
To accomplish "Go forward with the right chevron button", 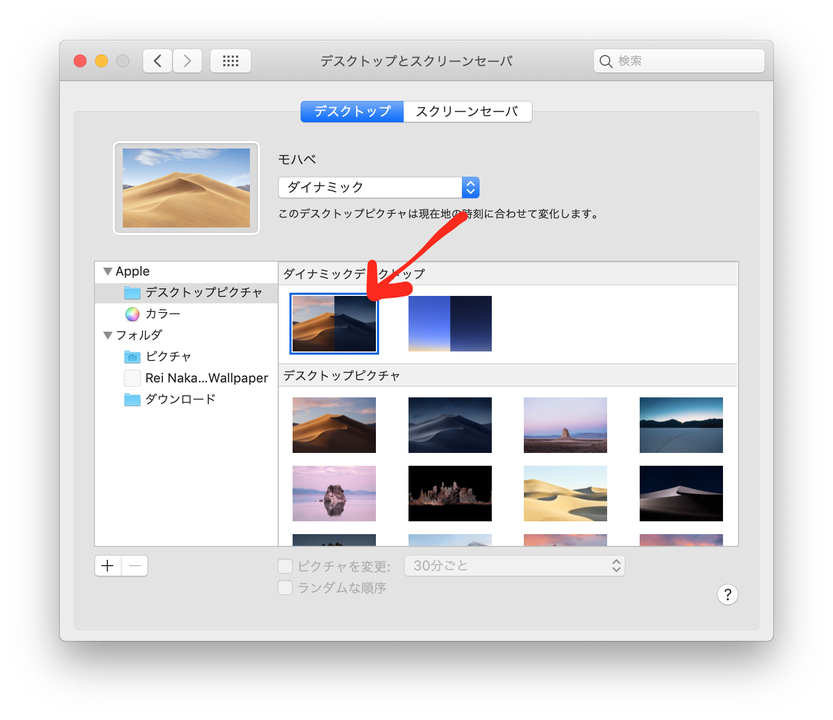I will pyautogui.click(x=187, y=61).
